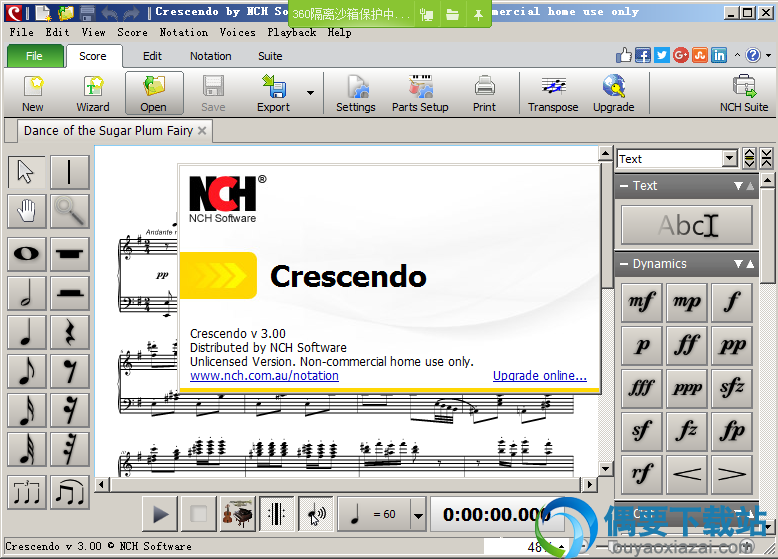Insert sf dynamic marking
The width and height of the screenshot is (778, 559).
coord(642,432)
